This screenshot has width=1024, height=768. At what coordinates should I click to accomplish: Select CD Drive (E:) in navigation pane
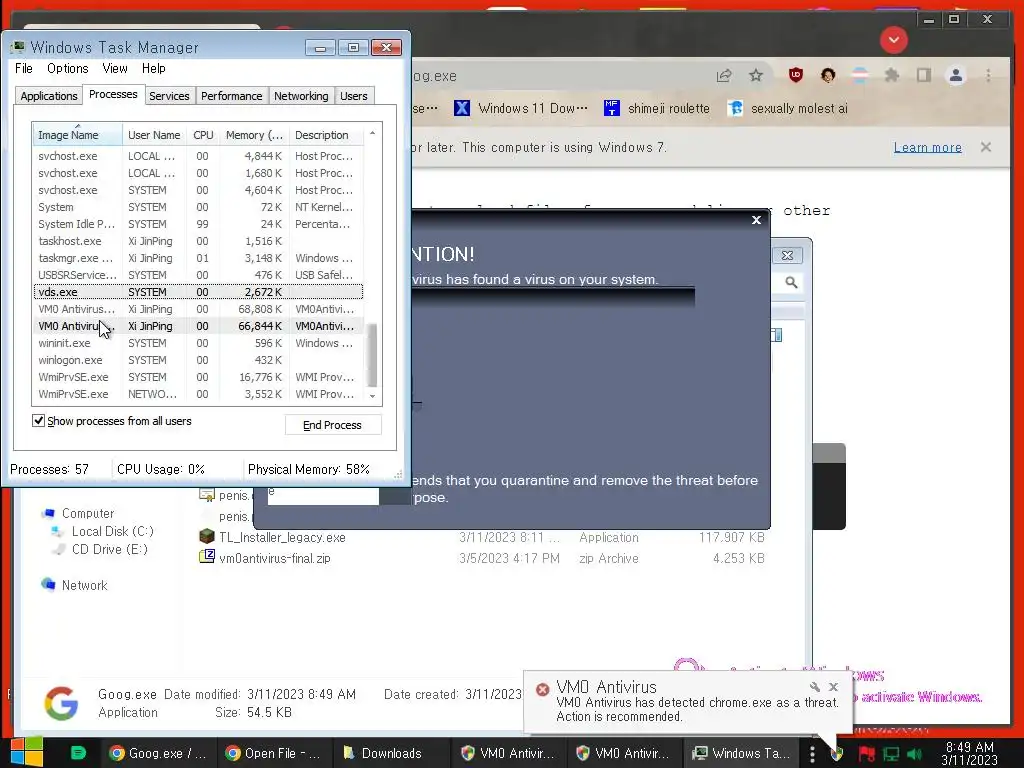point(101,549)
